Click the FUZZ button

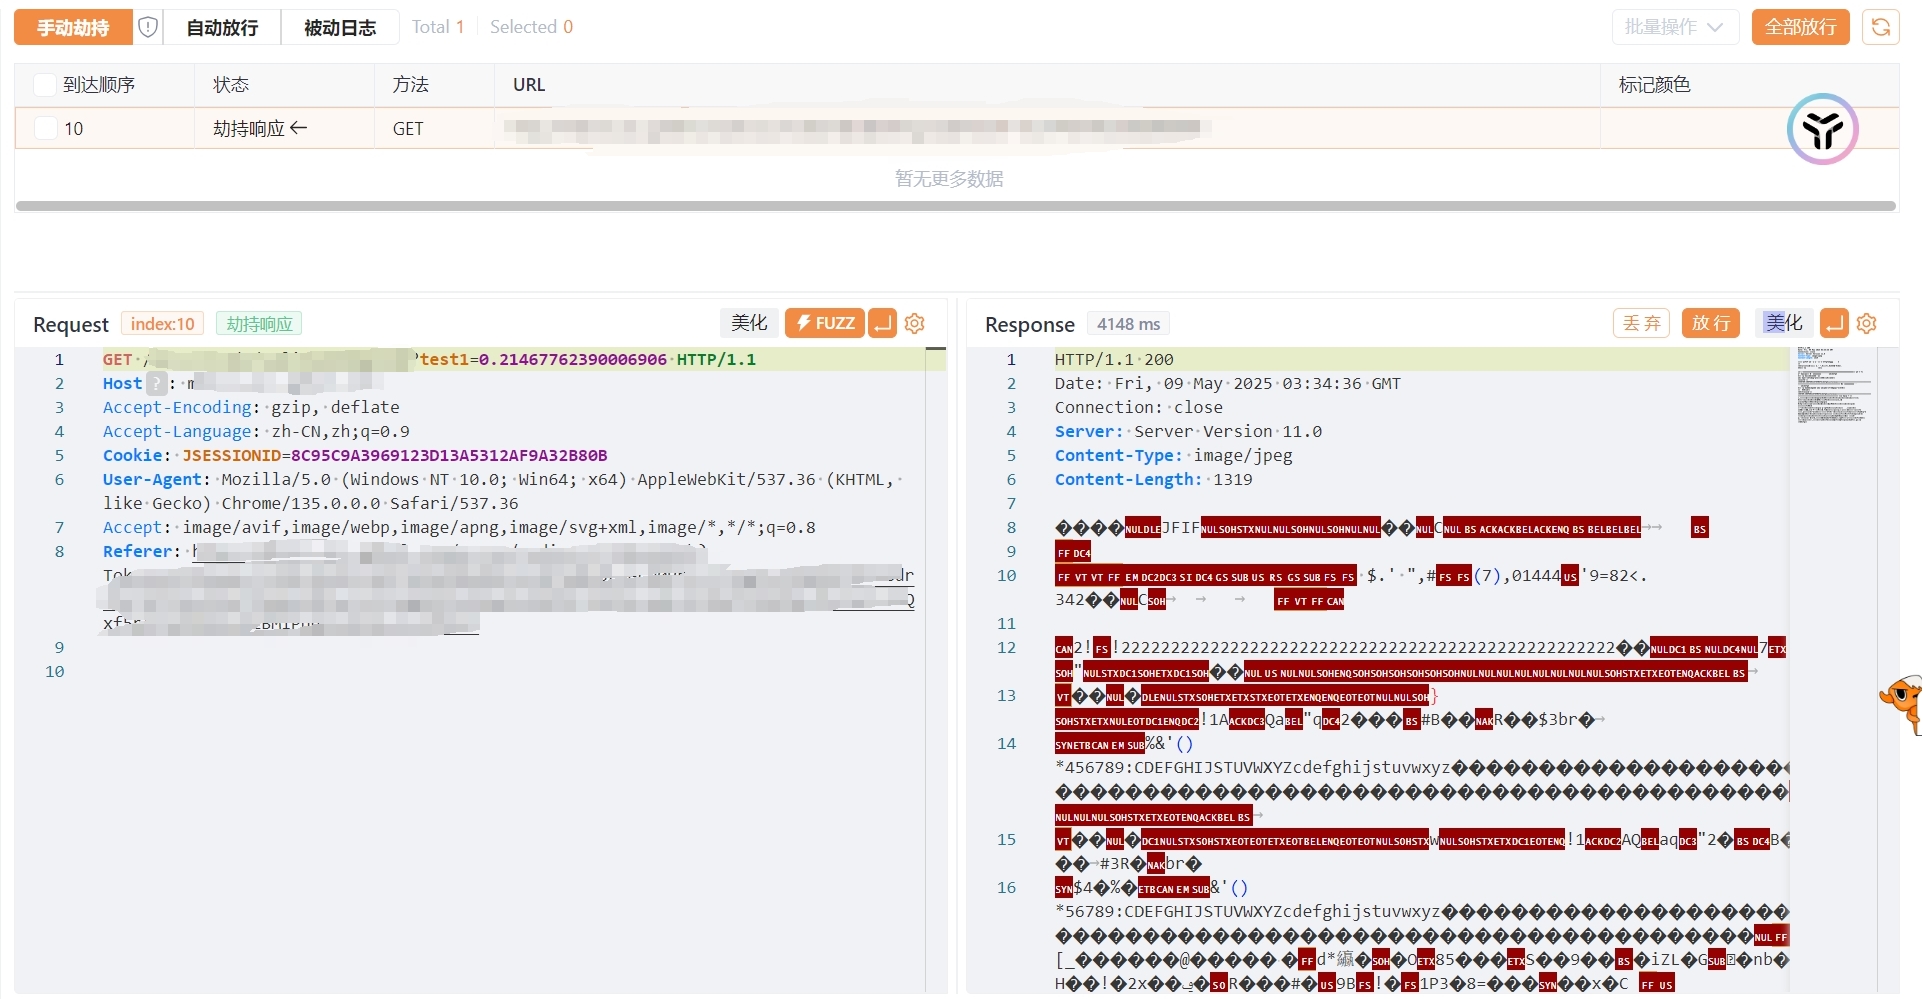(825, 323)
